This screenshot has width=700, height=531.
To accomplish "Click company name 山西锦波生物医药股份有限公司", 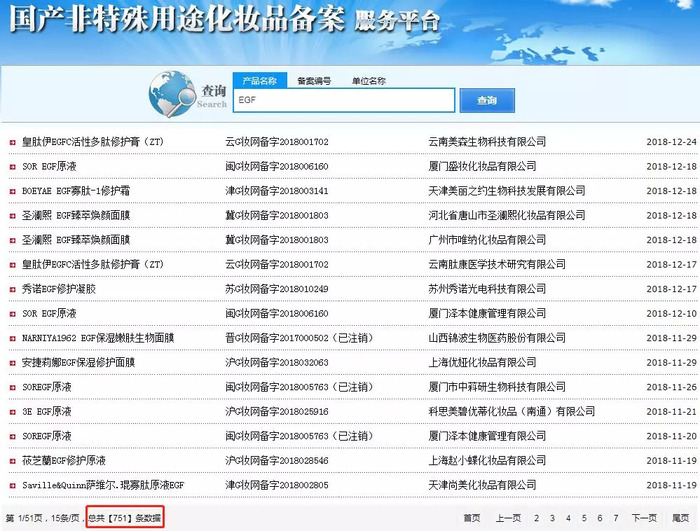I will (497, 338).
